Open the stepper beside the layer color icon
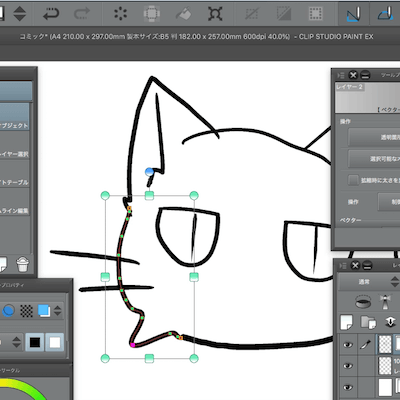This screenshot has width=400, height=400. click(57, 311)
